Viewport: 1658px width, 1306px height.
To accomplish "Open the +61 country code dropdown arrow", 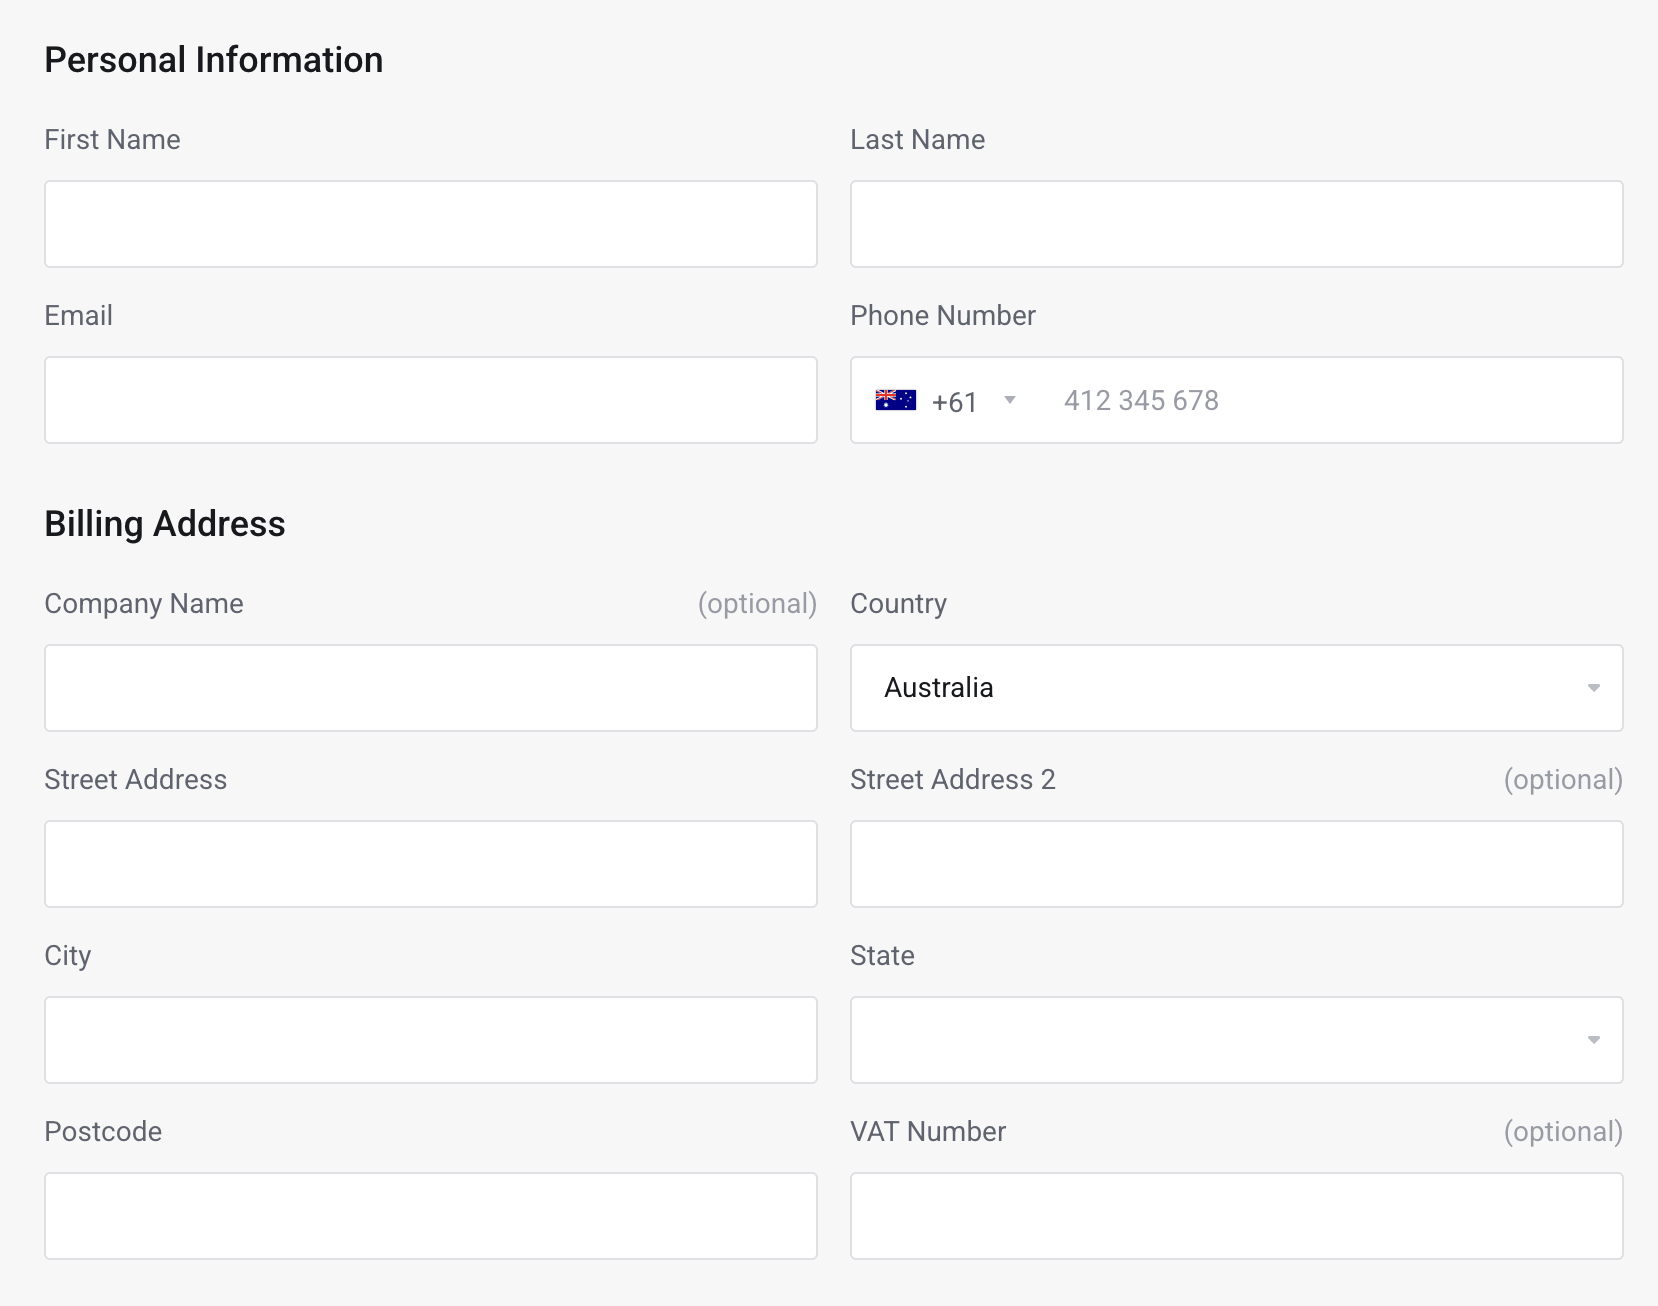I will pyautogui.click(x=1010, y=400).
